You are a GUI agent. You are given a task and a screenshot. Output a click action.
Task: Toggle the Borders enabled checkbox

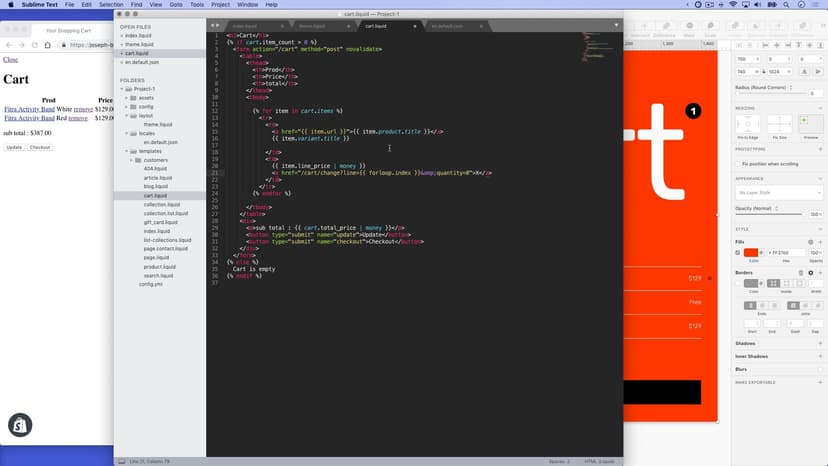pyautogui.click(x=738, y=284)
